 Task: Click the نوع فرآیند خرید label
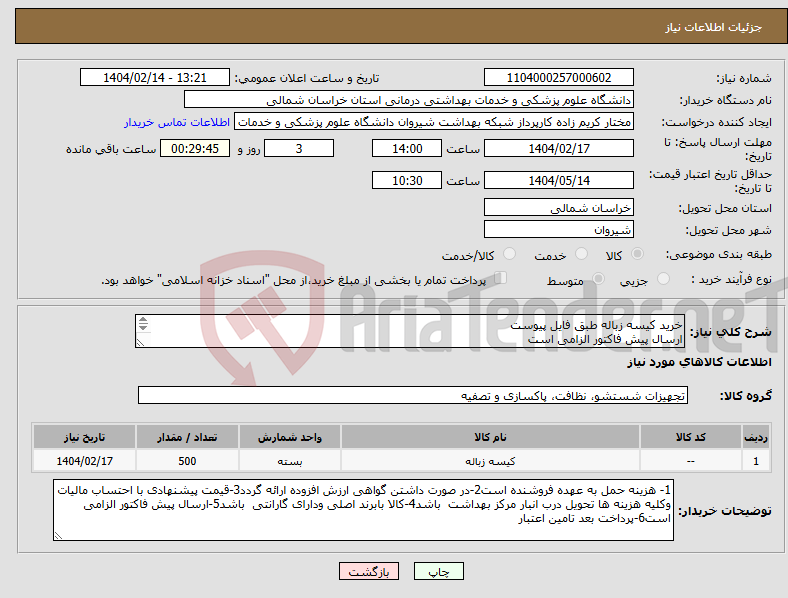tap(731, 279)
